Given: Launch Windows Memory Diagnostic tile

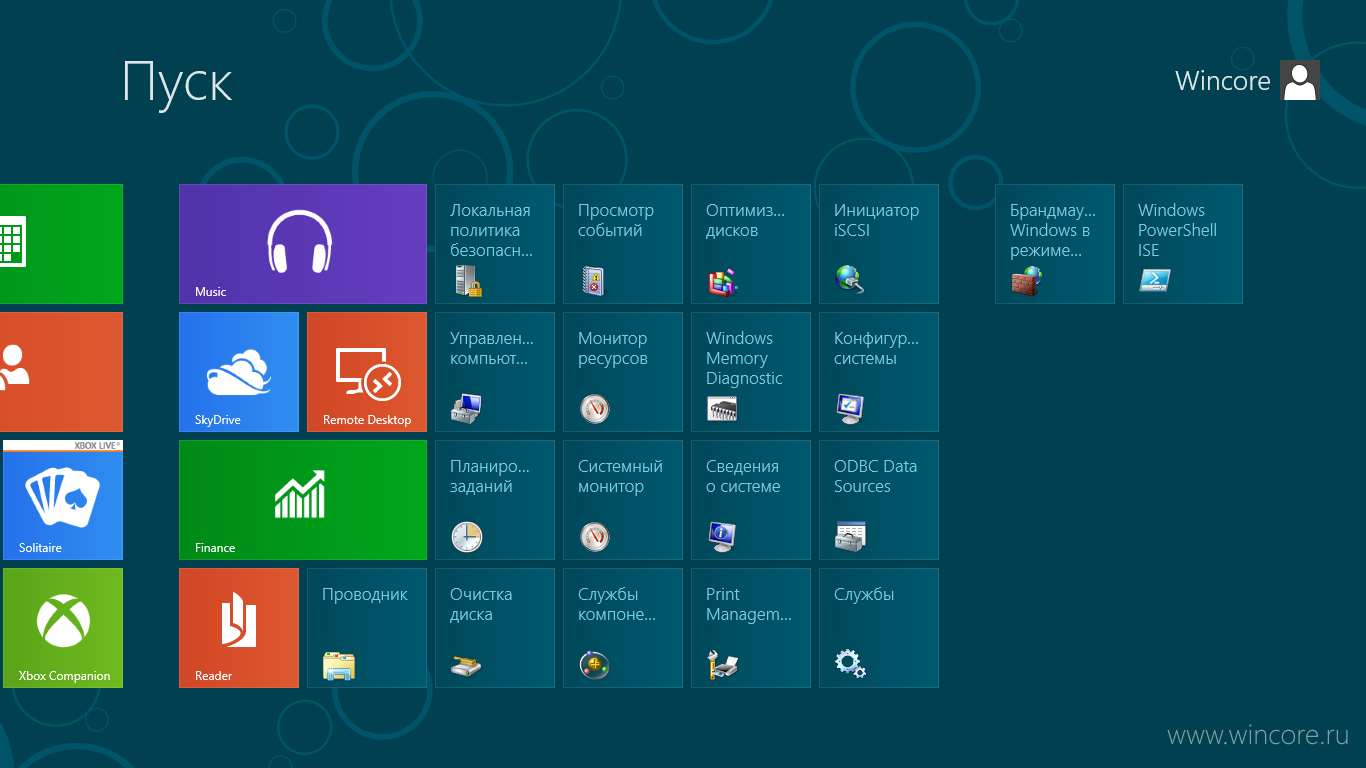Looking at the screenshot, I should pos(750,371).
